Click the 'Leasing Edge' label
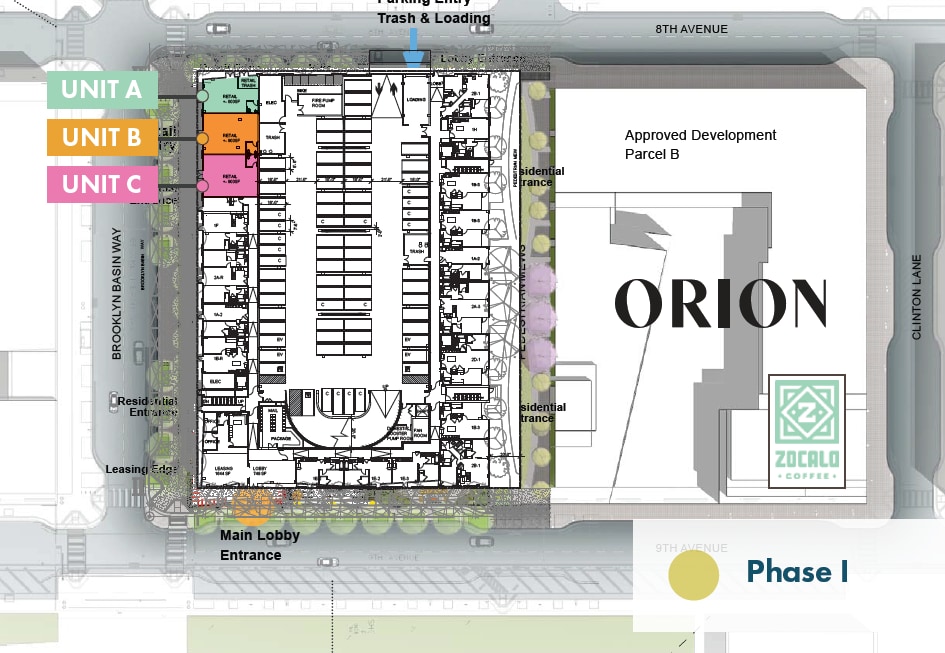 142,469
